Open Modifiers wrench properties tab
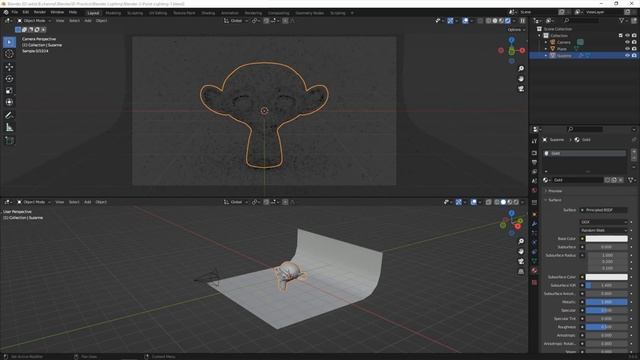 [534, 224]
